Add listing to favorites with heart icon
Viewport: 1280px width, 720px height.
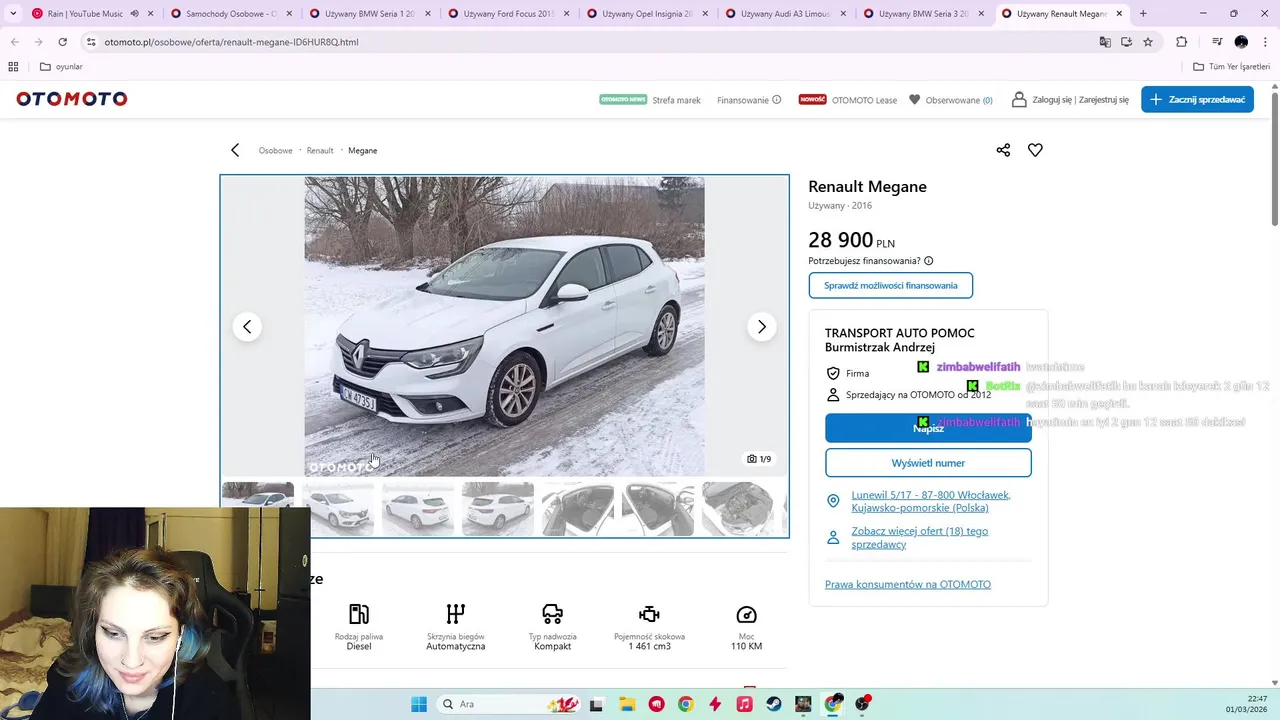click(x=1035, y=150)
